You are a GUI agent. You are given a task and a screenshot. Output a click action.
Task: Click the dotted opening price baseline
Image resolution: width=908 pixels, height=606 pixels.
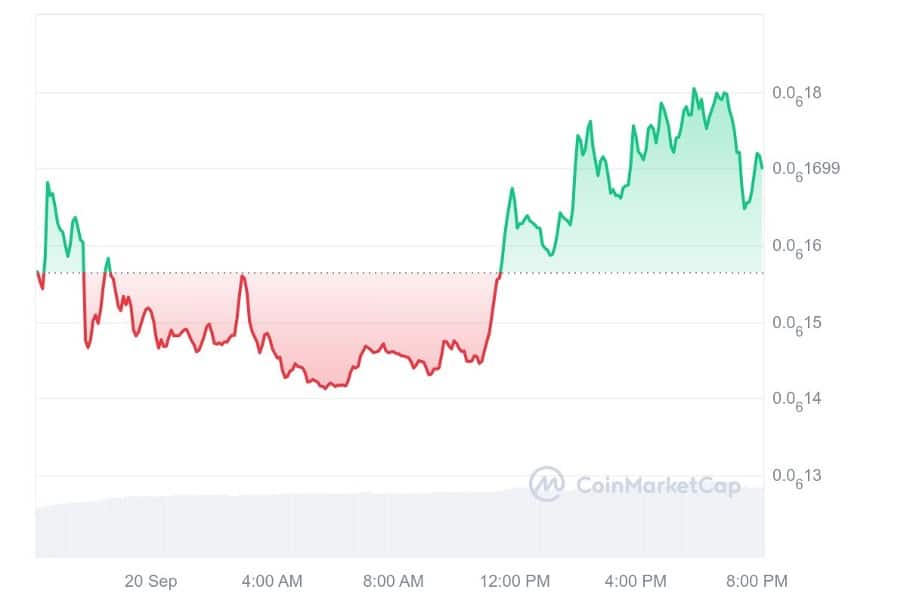point(400,272)
